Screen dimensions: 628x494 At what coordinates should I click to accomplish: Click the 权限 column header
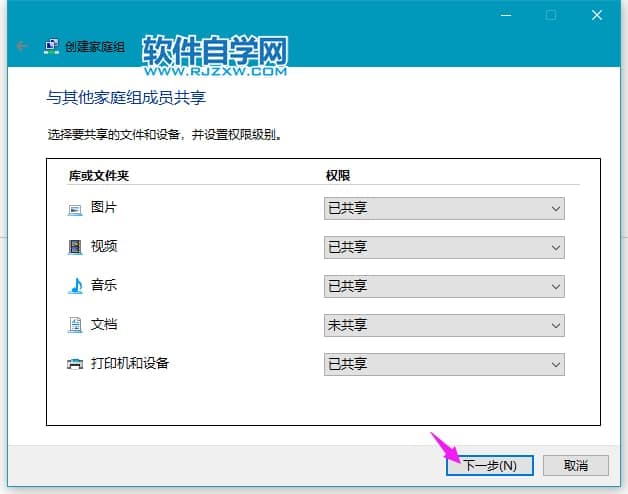338,176
